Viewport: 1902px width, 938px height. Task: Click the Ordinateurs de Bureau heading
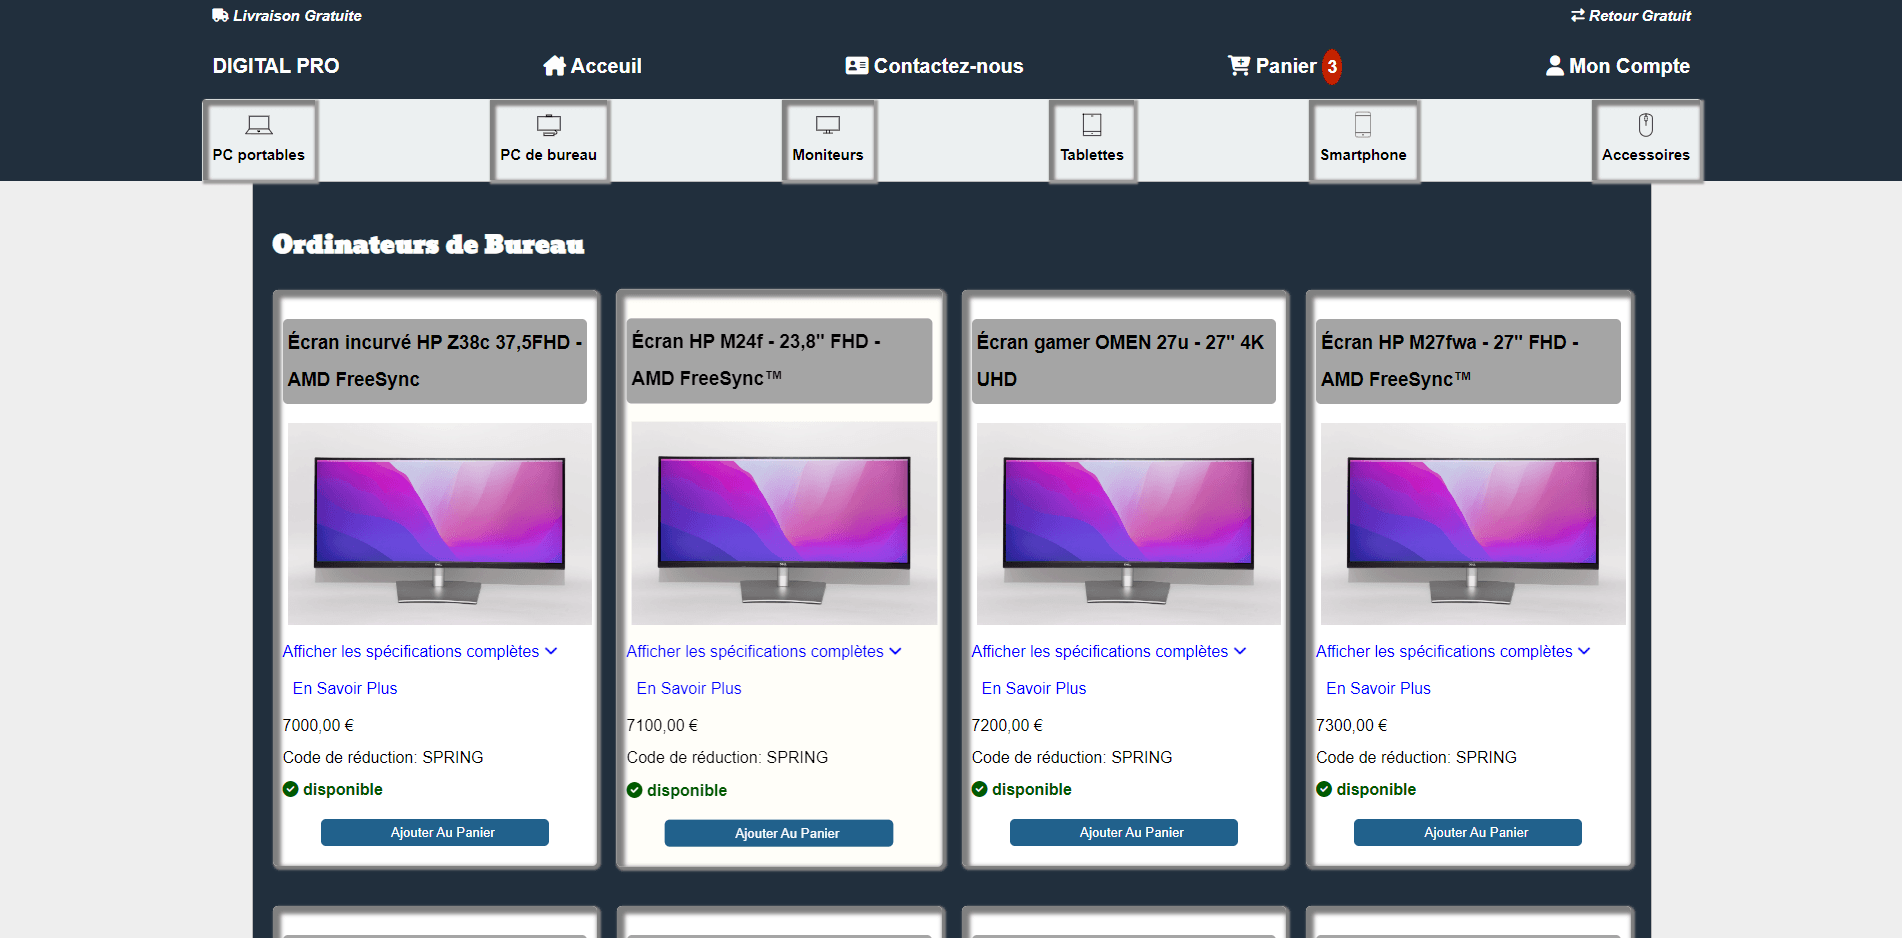click(428, 245)
